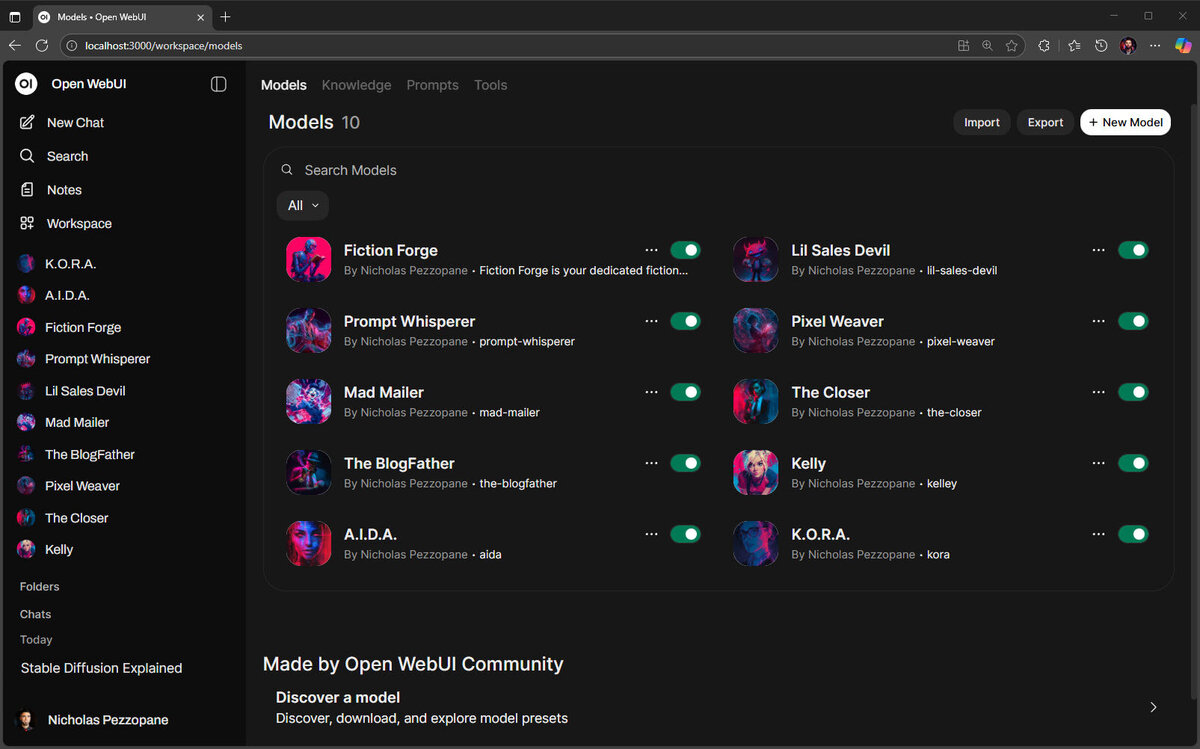Disable the Prompt Whisperer model toggle
Viewport: 1200px width, 749px height.
(685, 321)
